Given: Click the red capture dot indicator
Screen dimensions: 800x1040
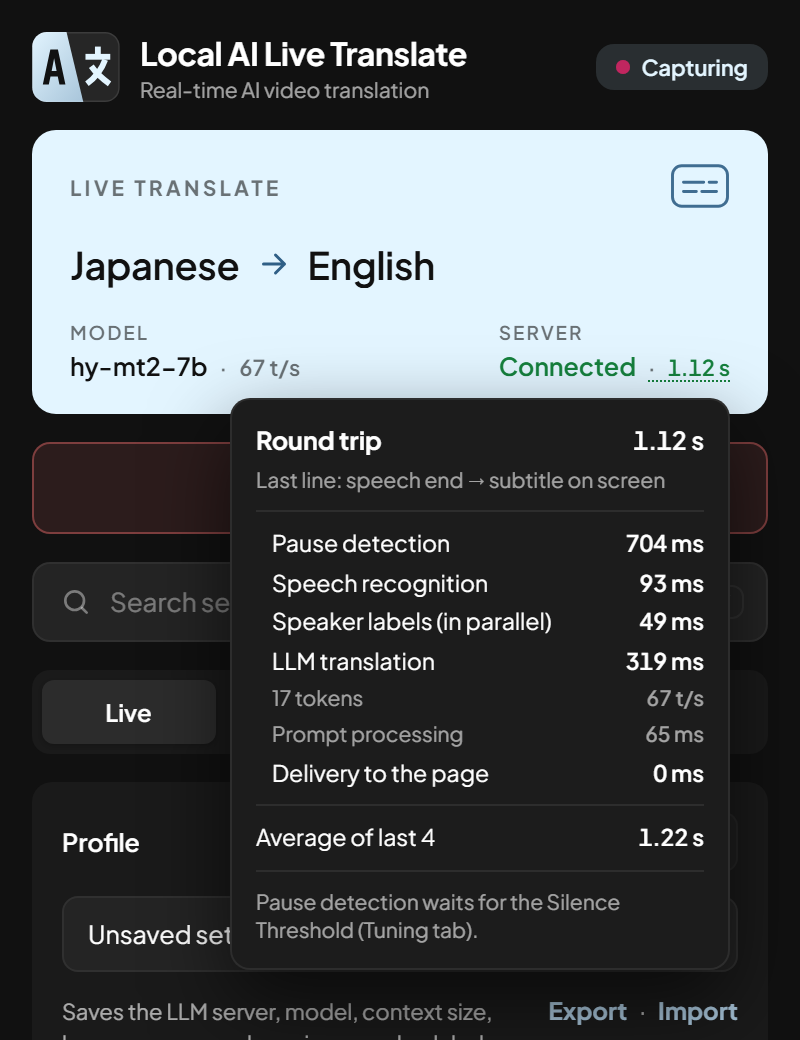Looking at the screenshot, I should coord(622,67).
